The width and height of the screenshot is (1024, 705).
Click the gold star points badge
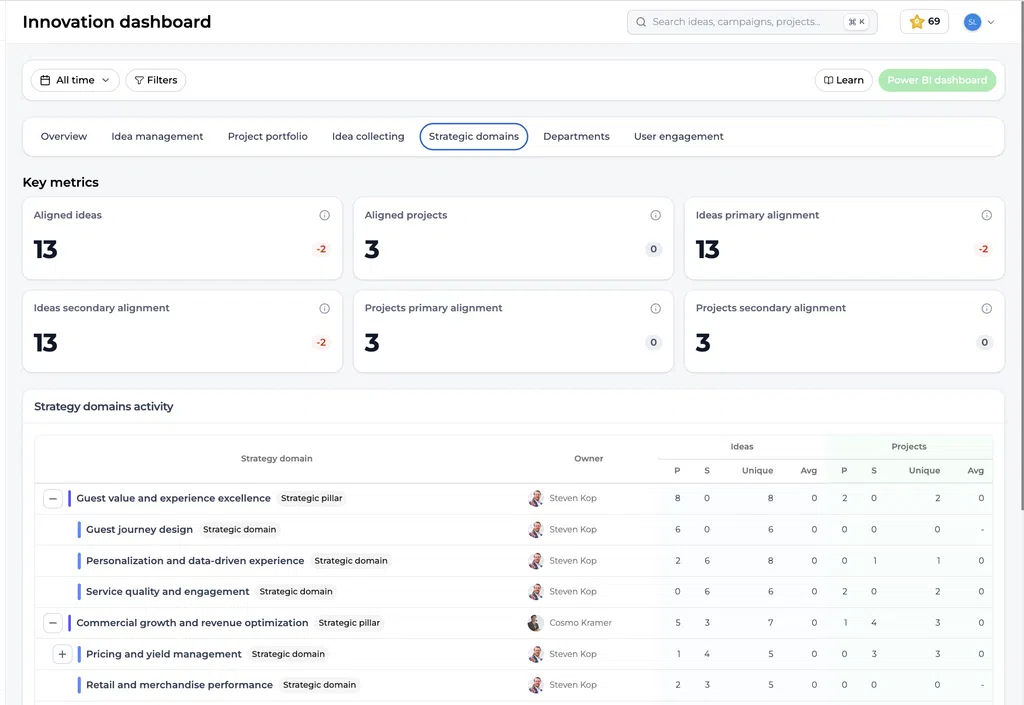[x=924, y=22]
